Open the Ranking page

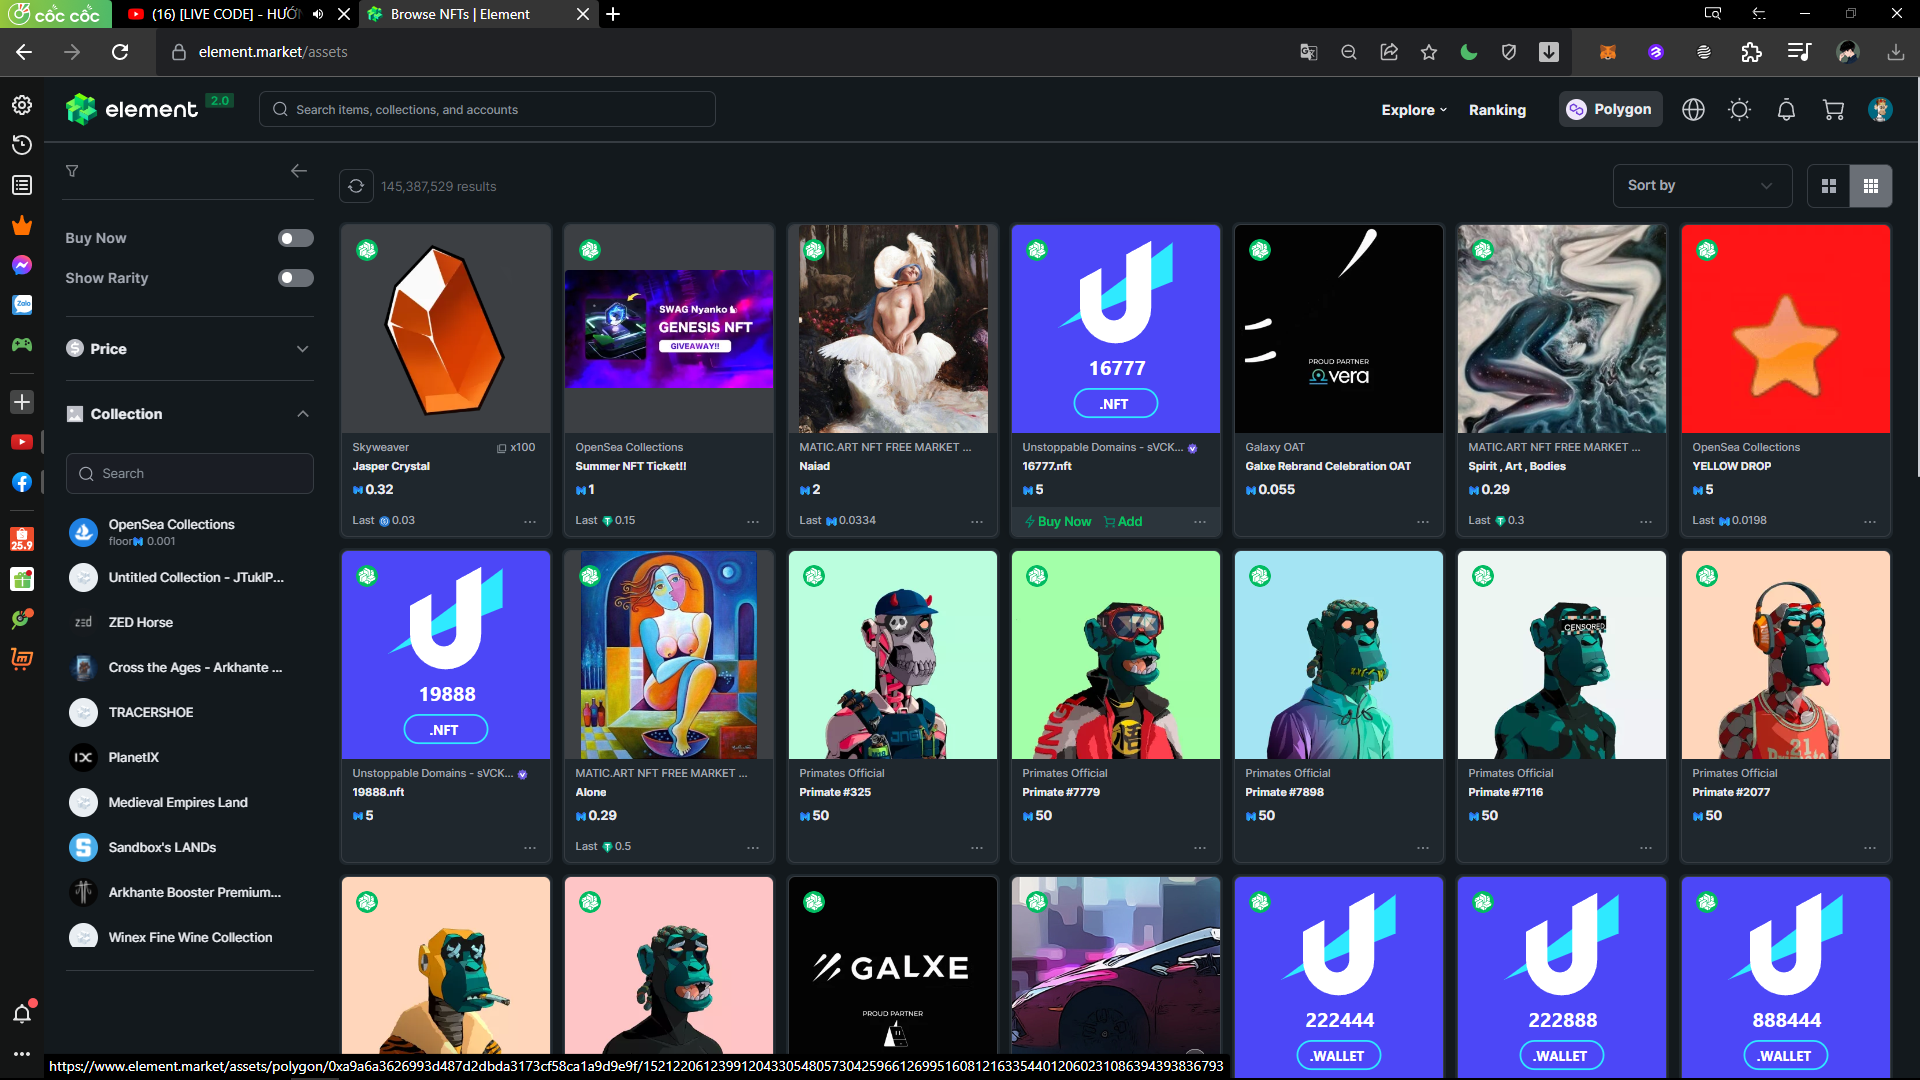[x=1497, y=110]
